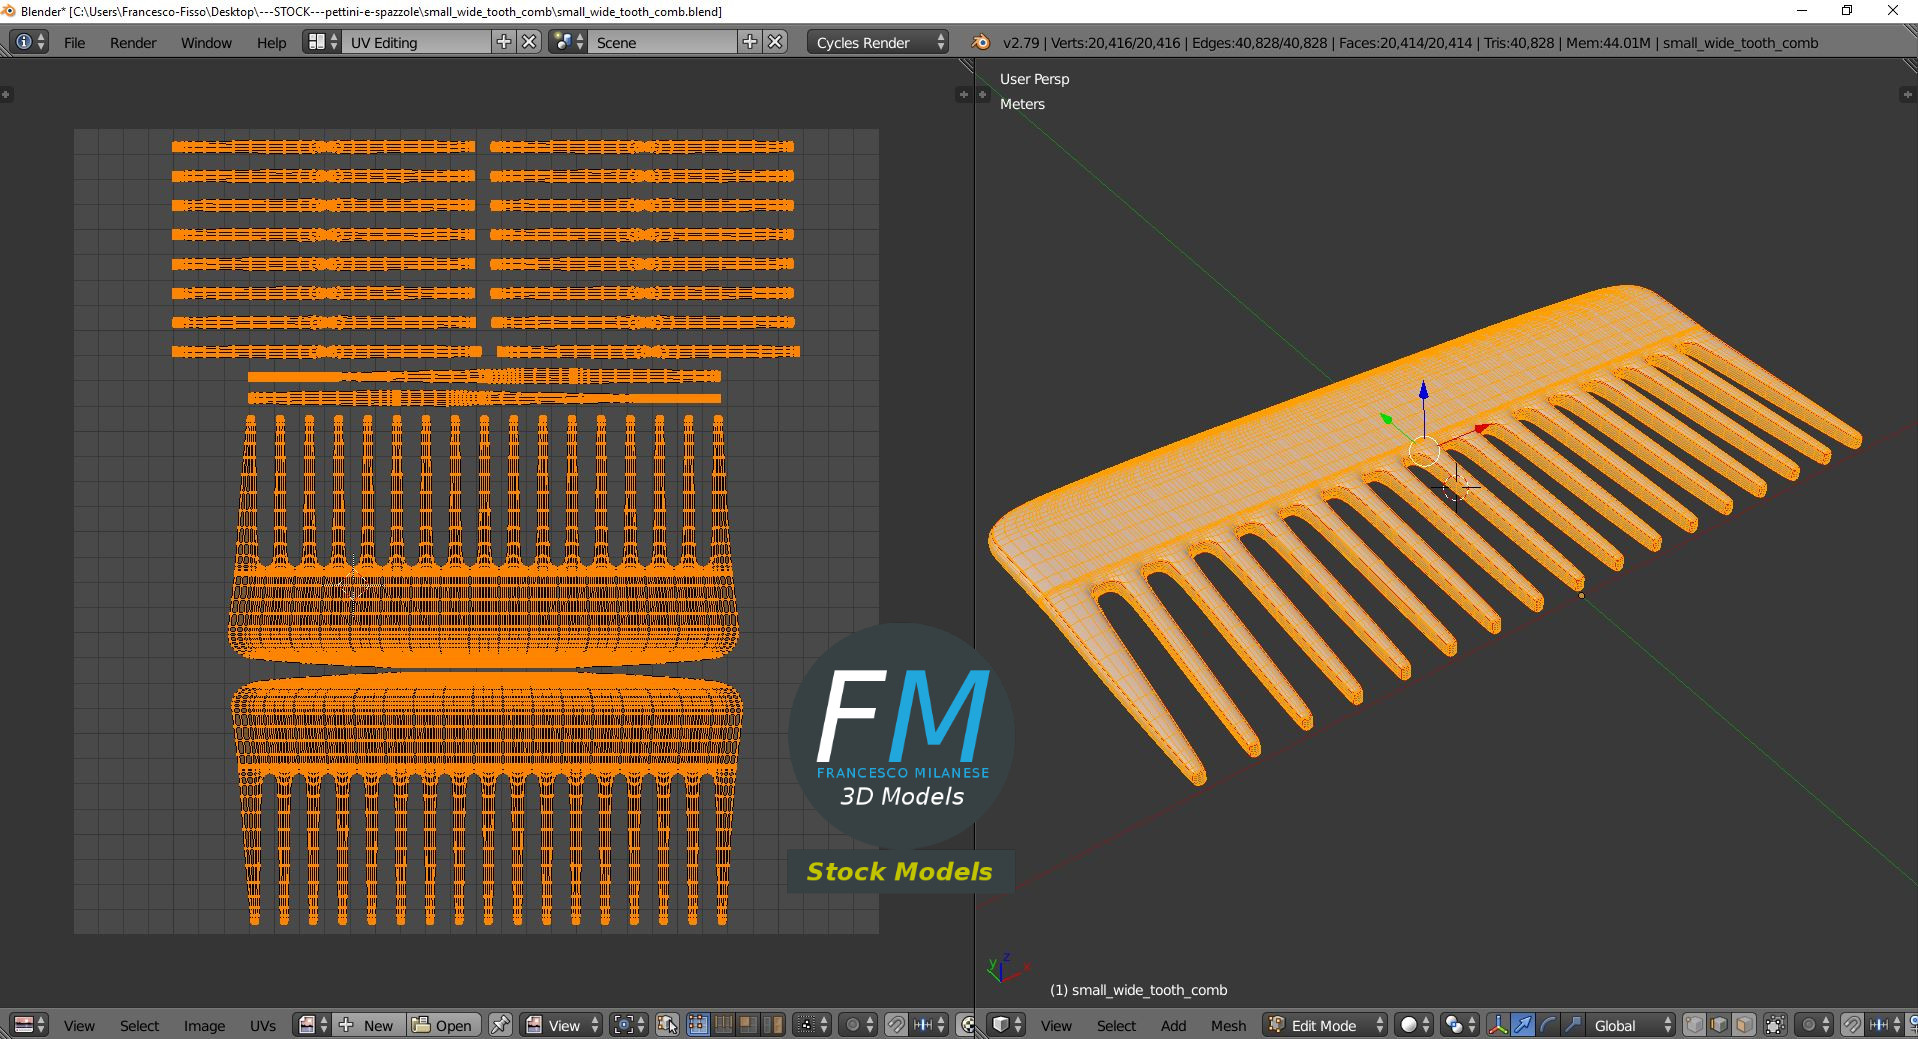The width and height of the screenshot is (1918, 1039).
Task: Toggle snapping in the UV editor
Action: [x=896, y=1025]
